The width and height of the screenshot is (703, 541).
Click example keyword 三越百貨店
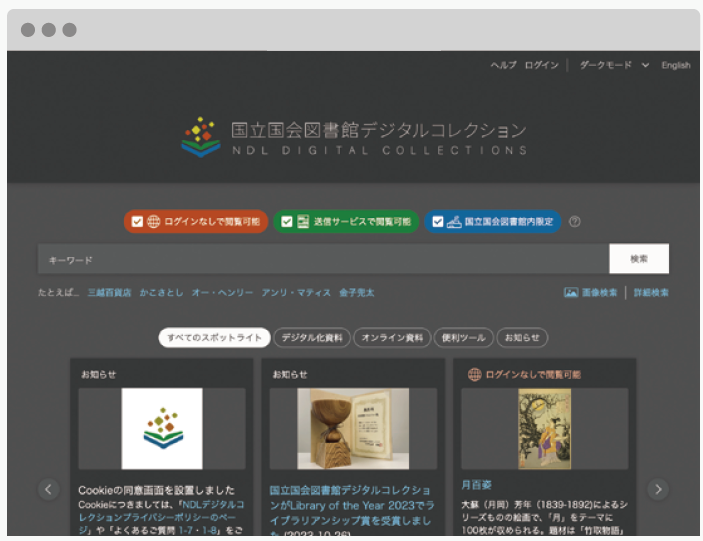[x=109, y=293]
